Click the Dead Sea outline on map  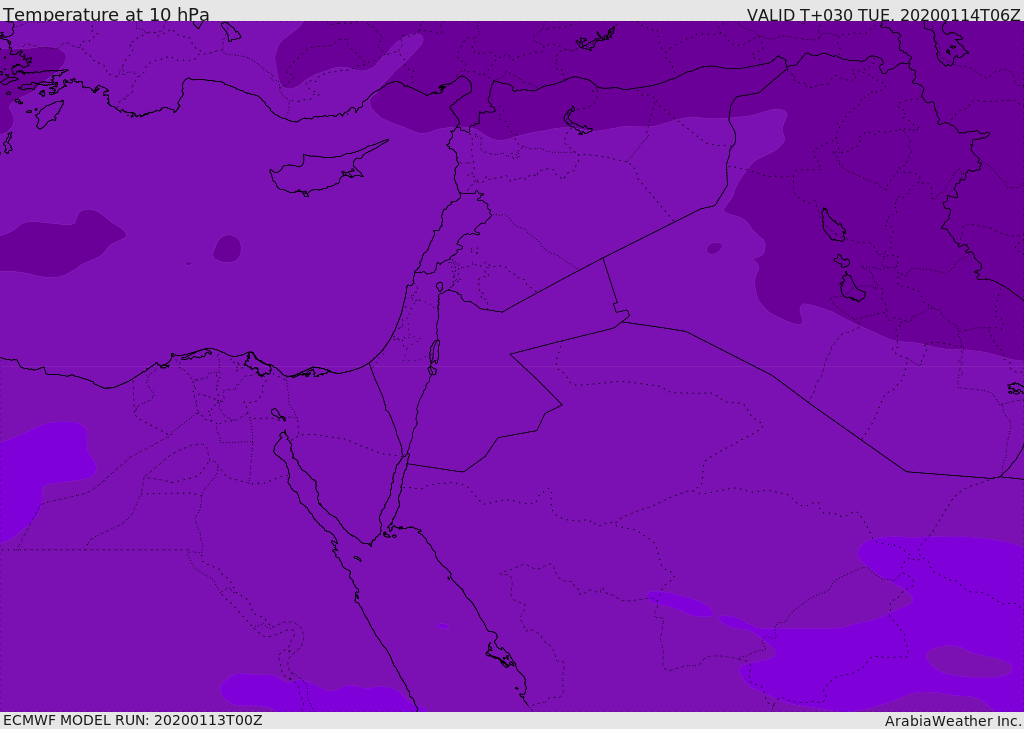pyautogui.click(x=434, y=357)
